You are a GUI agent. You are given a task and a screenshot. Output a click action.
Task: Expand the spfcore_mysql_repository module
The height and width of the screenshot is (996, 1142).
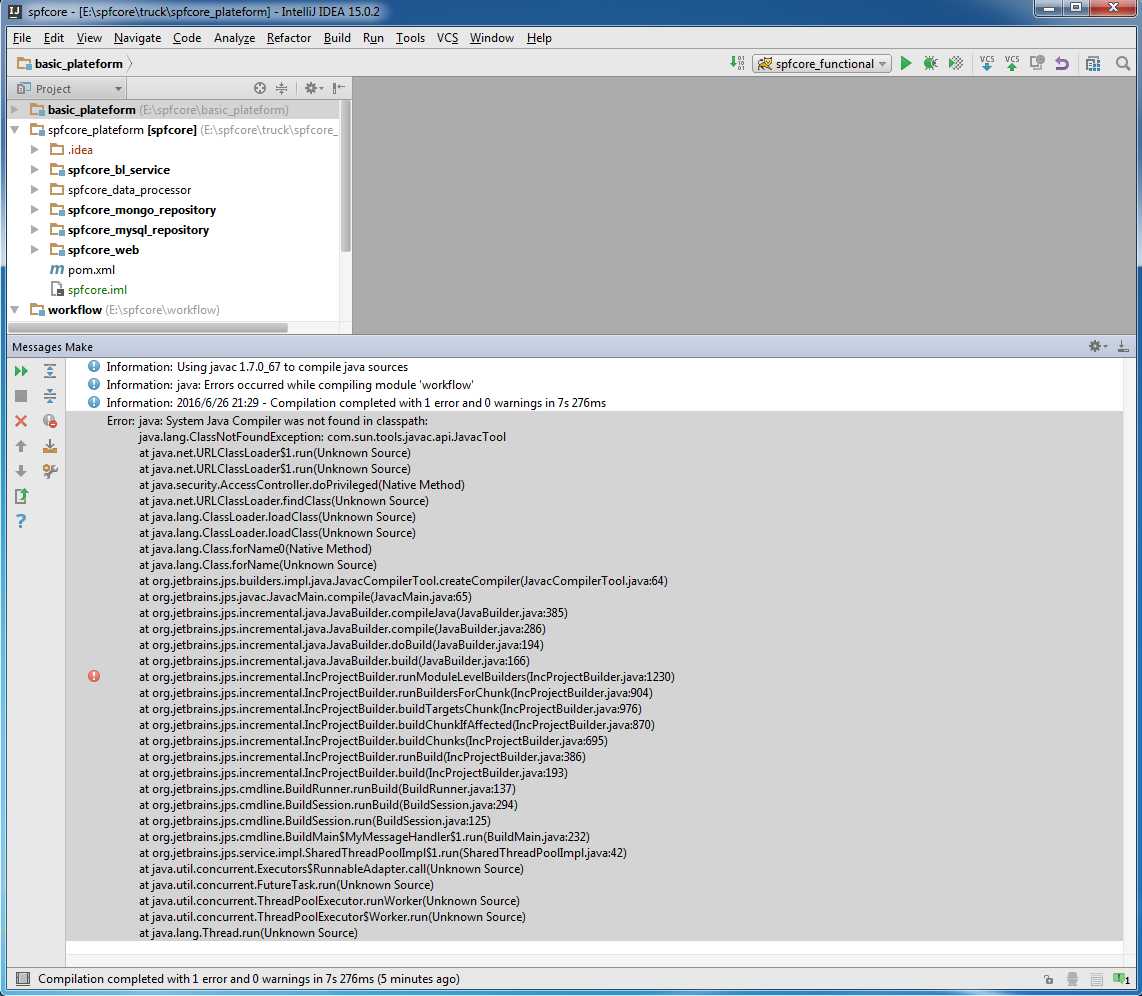click(34, 230)
